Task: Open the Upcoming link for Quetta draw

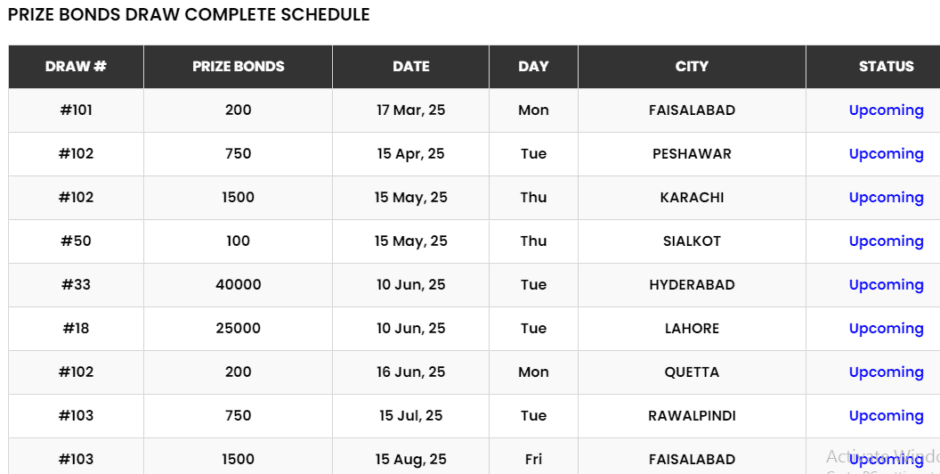Action: point(885,372)
